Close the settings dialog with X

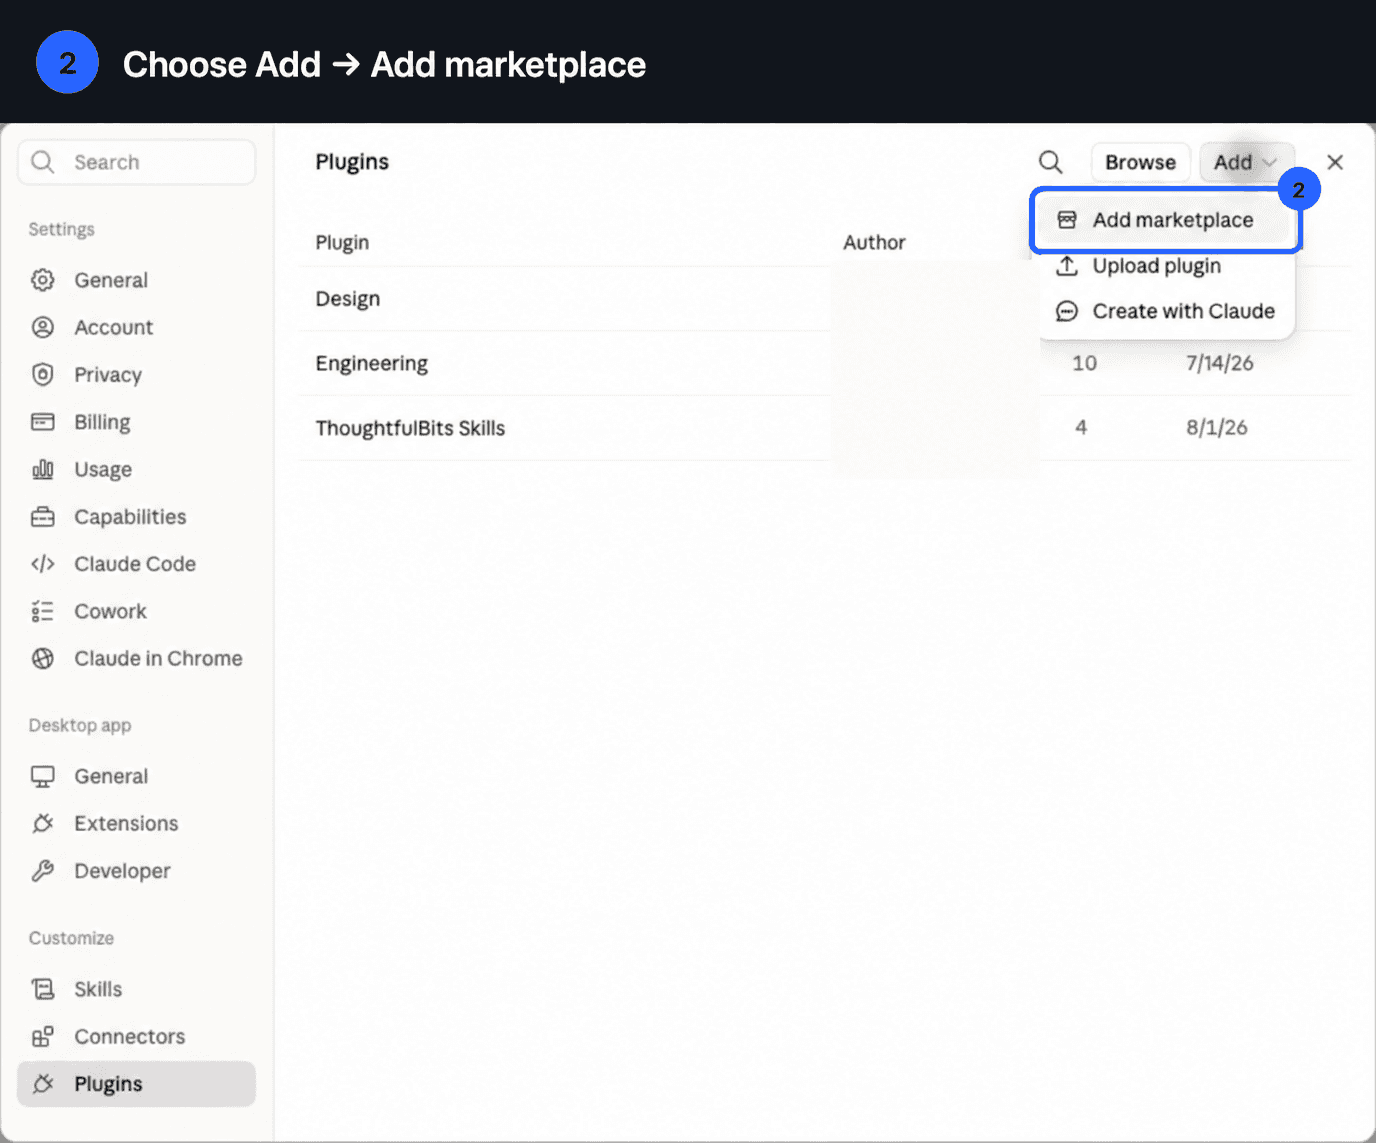click(1335, 162)
